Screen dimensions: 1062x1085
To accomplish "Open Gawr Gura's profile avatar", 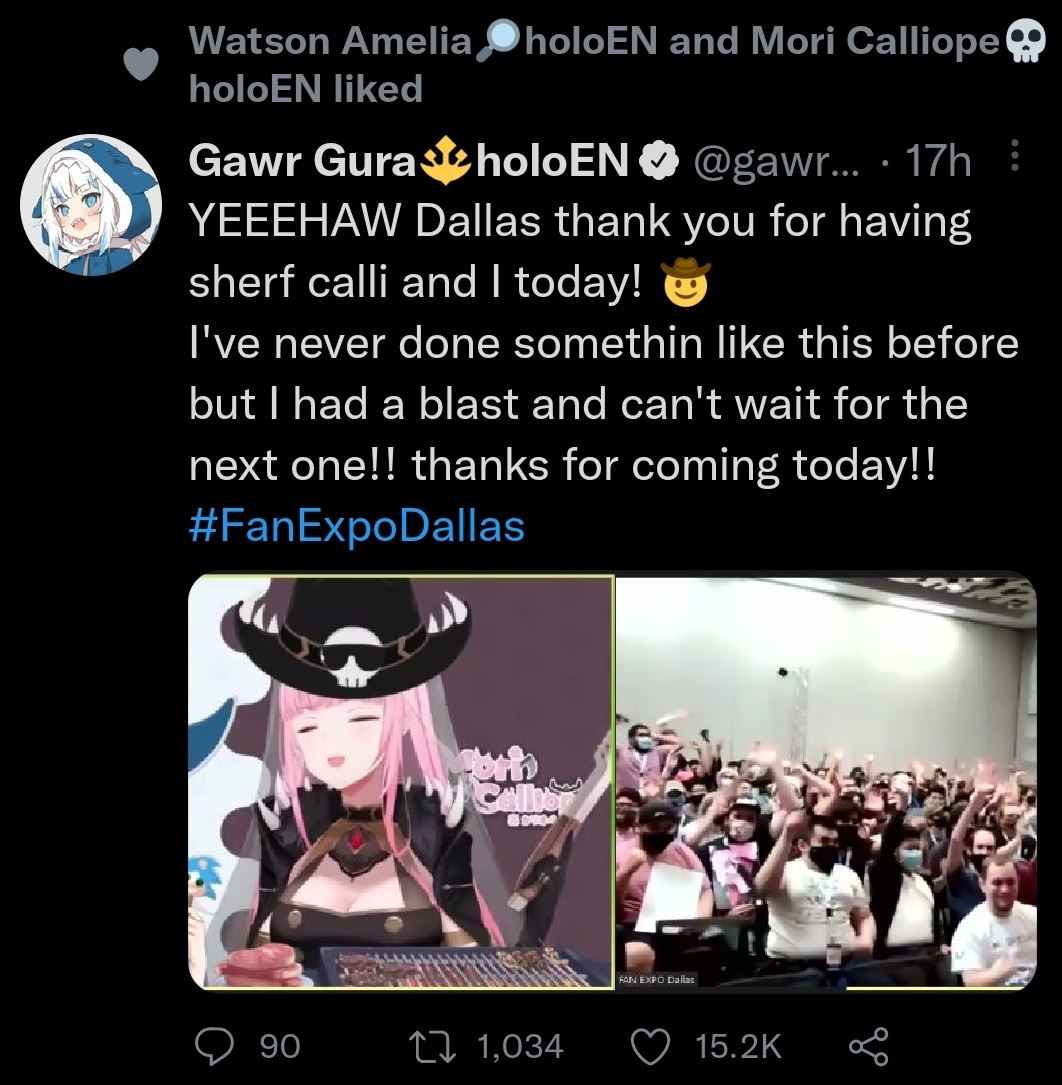I will 91,205.
